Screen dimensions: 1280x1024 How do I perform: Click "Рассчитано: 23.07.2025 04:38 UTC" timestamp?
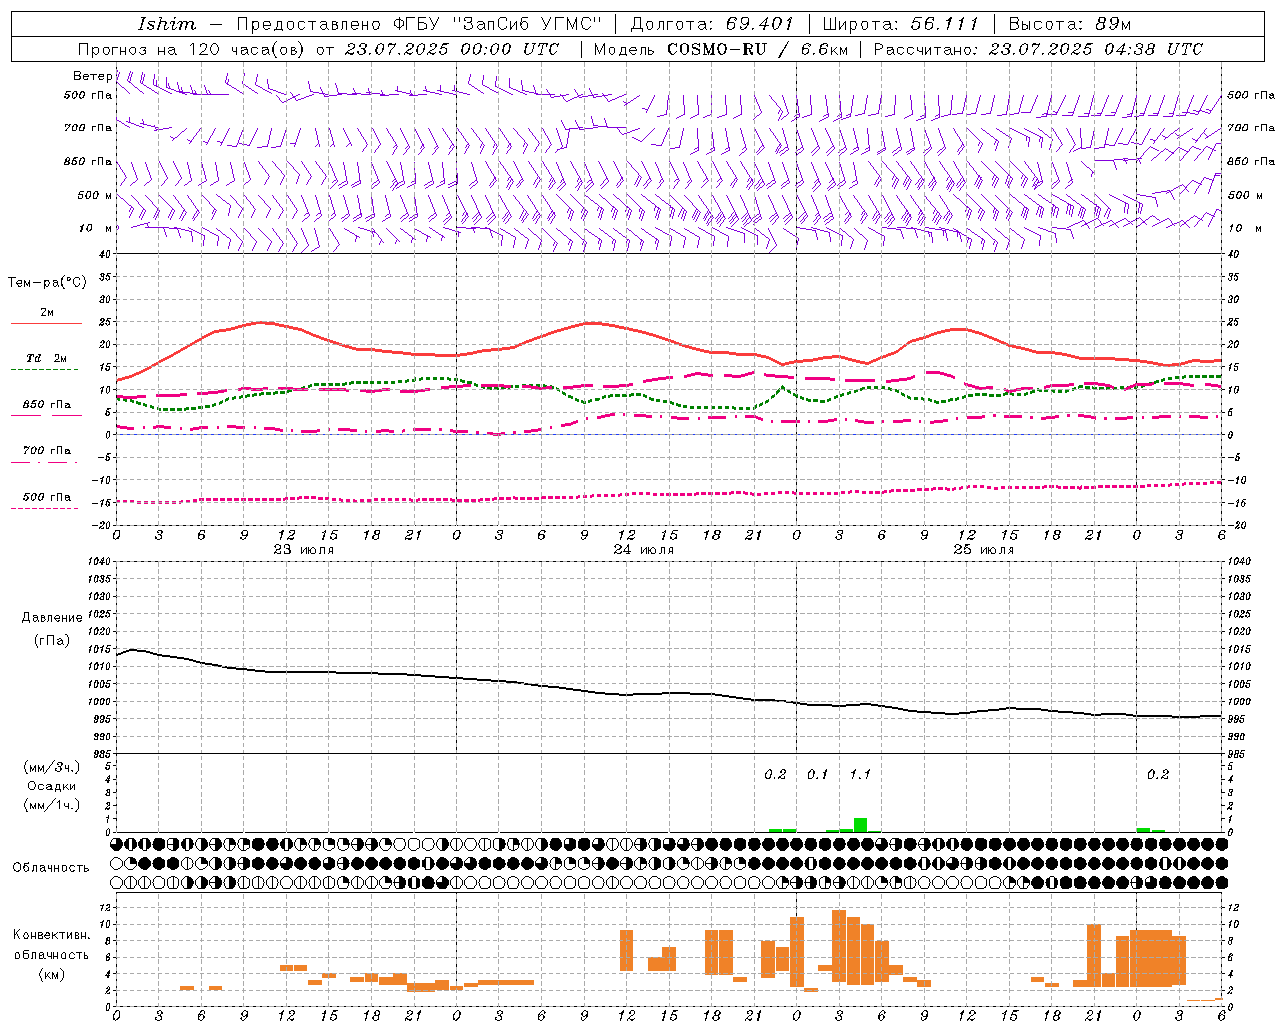coord(1038,49)
